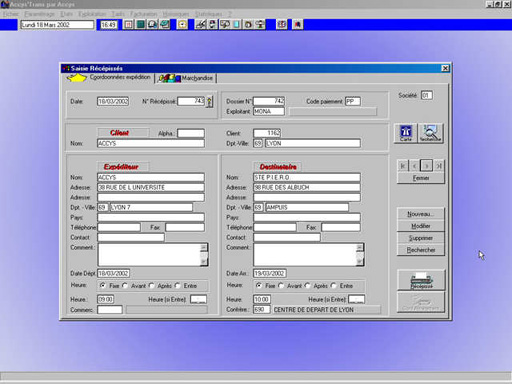
Task: Go to the previous record arrow
Action: click(x=415, y=166)
